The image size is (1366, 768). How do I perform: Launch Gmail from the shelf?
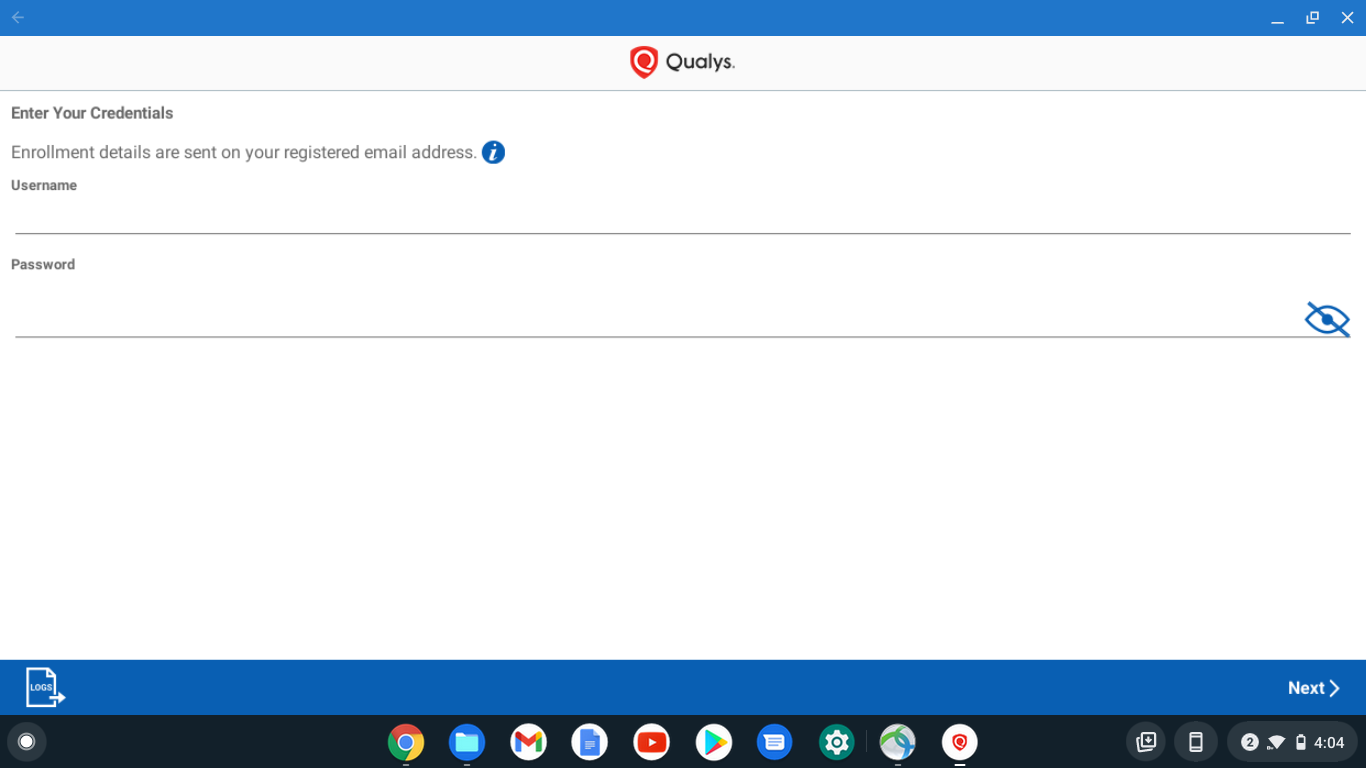tap(528, 742)
